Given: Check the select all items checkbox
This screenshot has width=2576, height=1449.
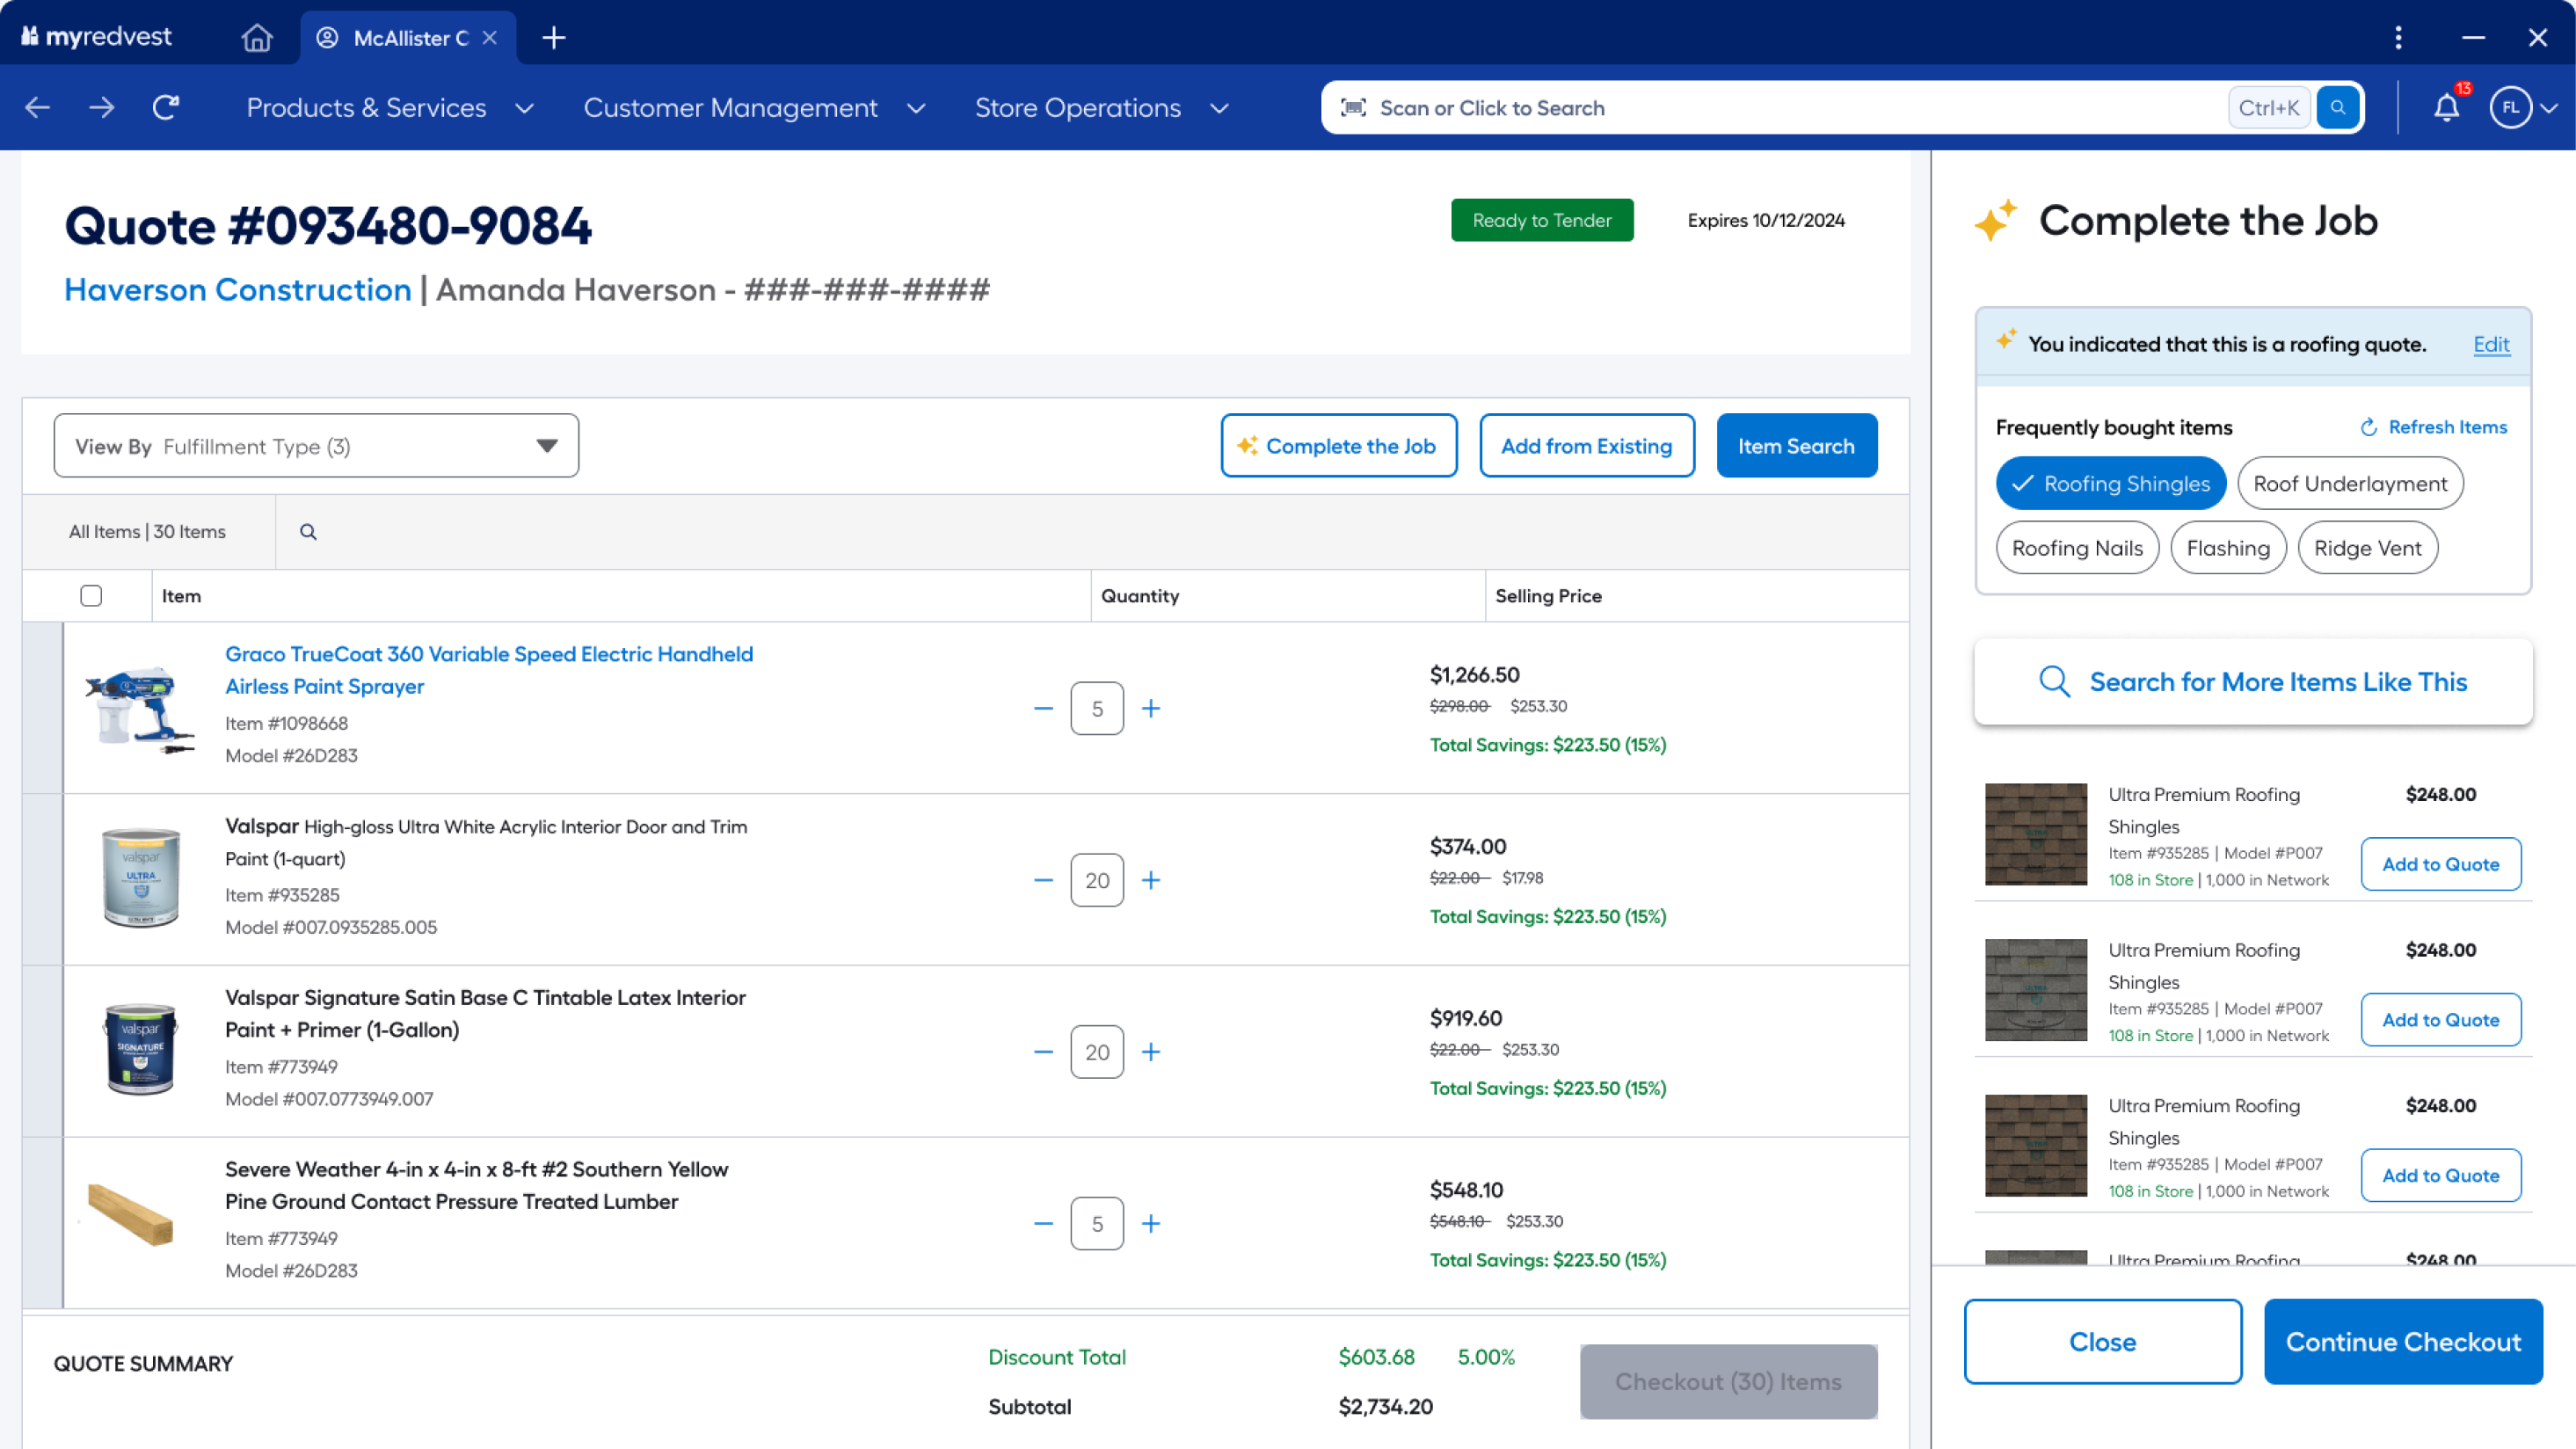Looking at the screenshot, I should coord(91,596).
